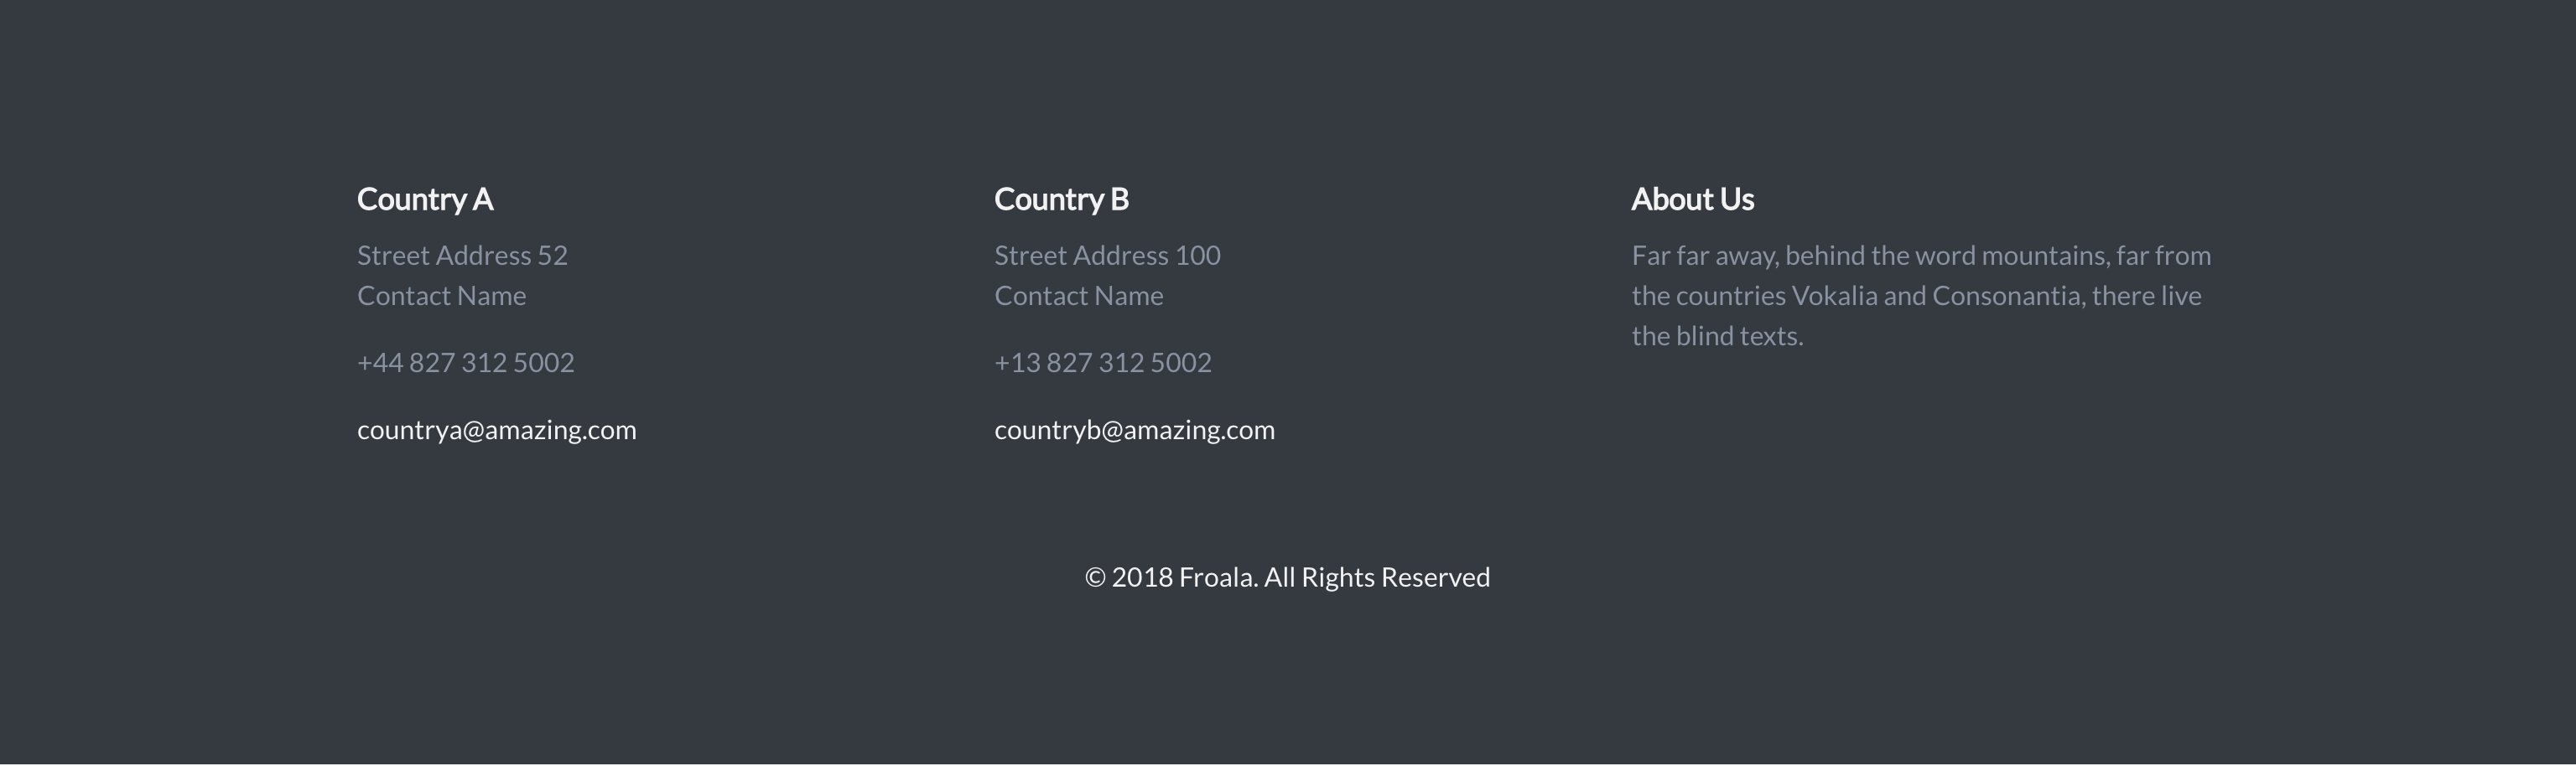
Task: Select Contact Name under Country B
Action: pos(1078,296)
